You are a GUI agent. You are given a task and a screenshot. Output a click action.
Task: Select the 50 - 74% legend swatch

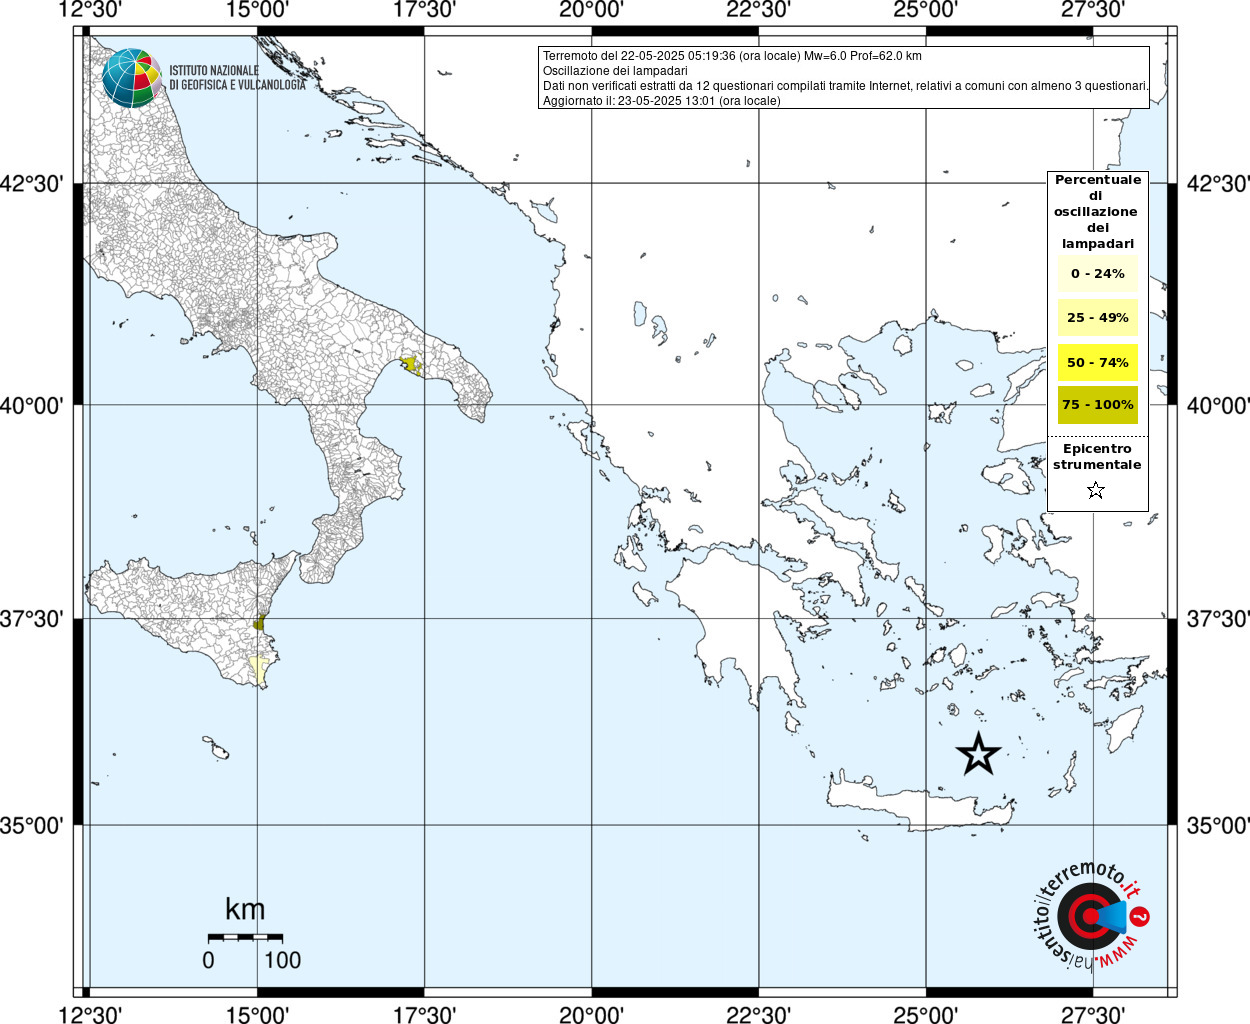(1098, 363)
